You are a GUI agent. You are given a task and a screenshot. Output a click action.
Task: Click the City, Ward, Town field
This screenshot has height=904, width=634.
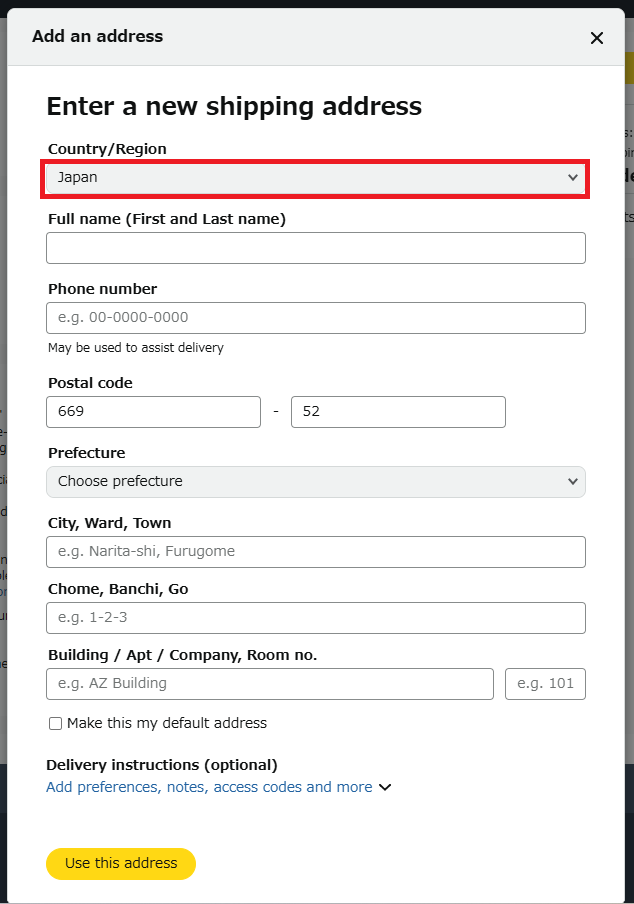[315, 552]
